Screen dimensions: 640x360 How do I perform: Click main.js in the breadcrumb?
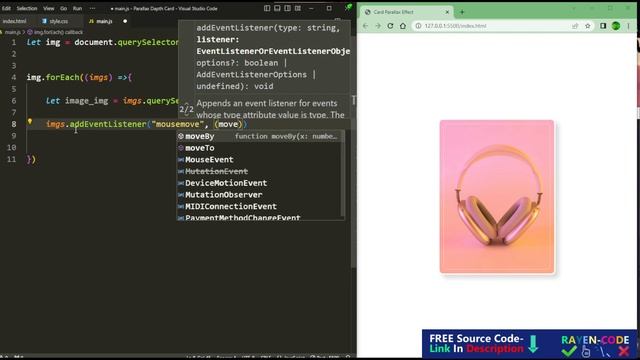click(x=12, y=32)
